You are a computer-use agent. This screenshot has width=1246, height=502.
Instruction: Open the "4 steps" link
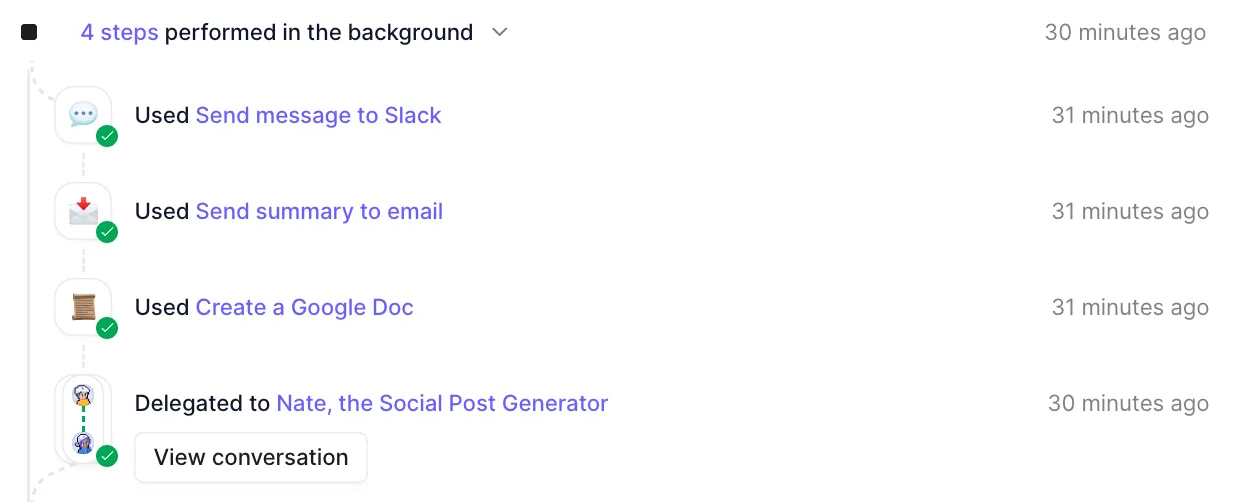coord(119,32)
